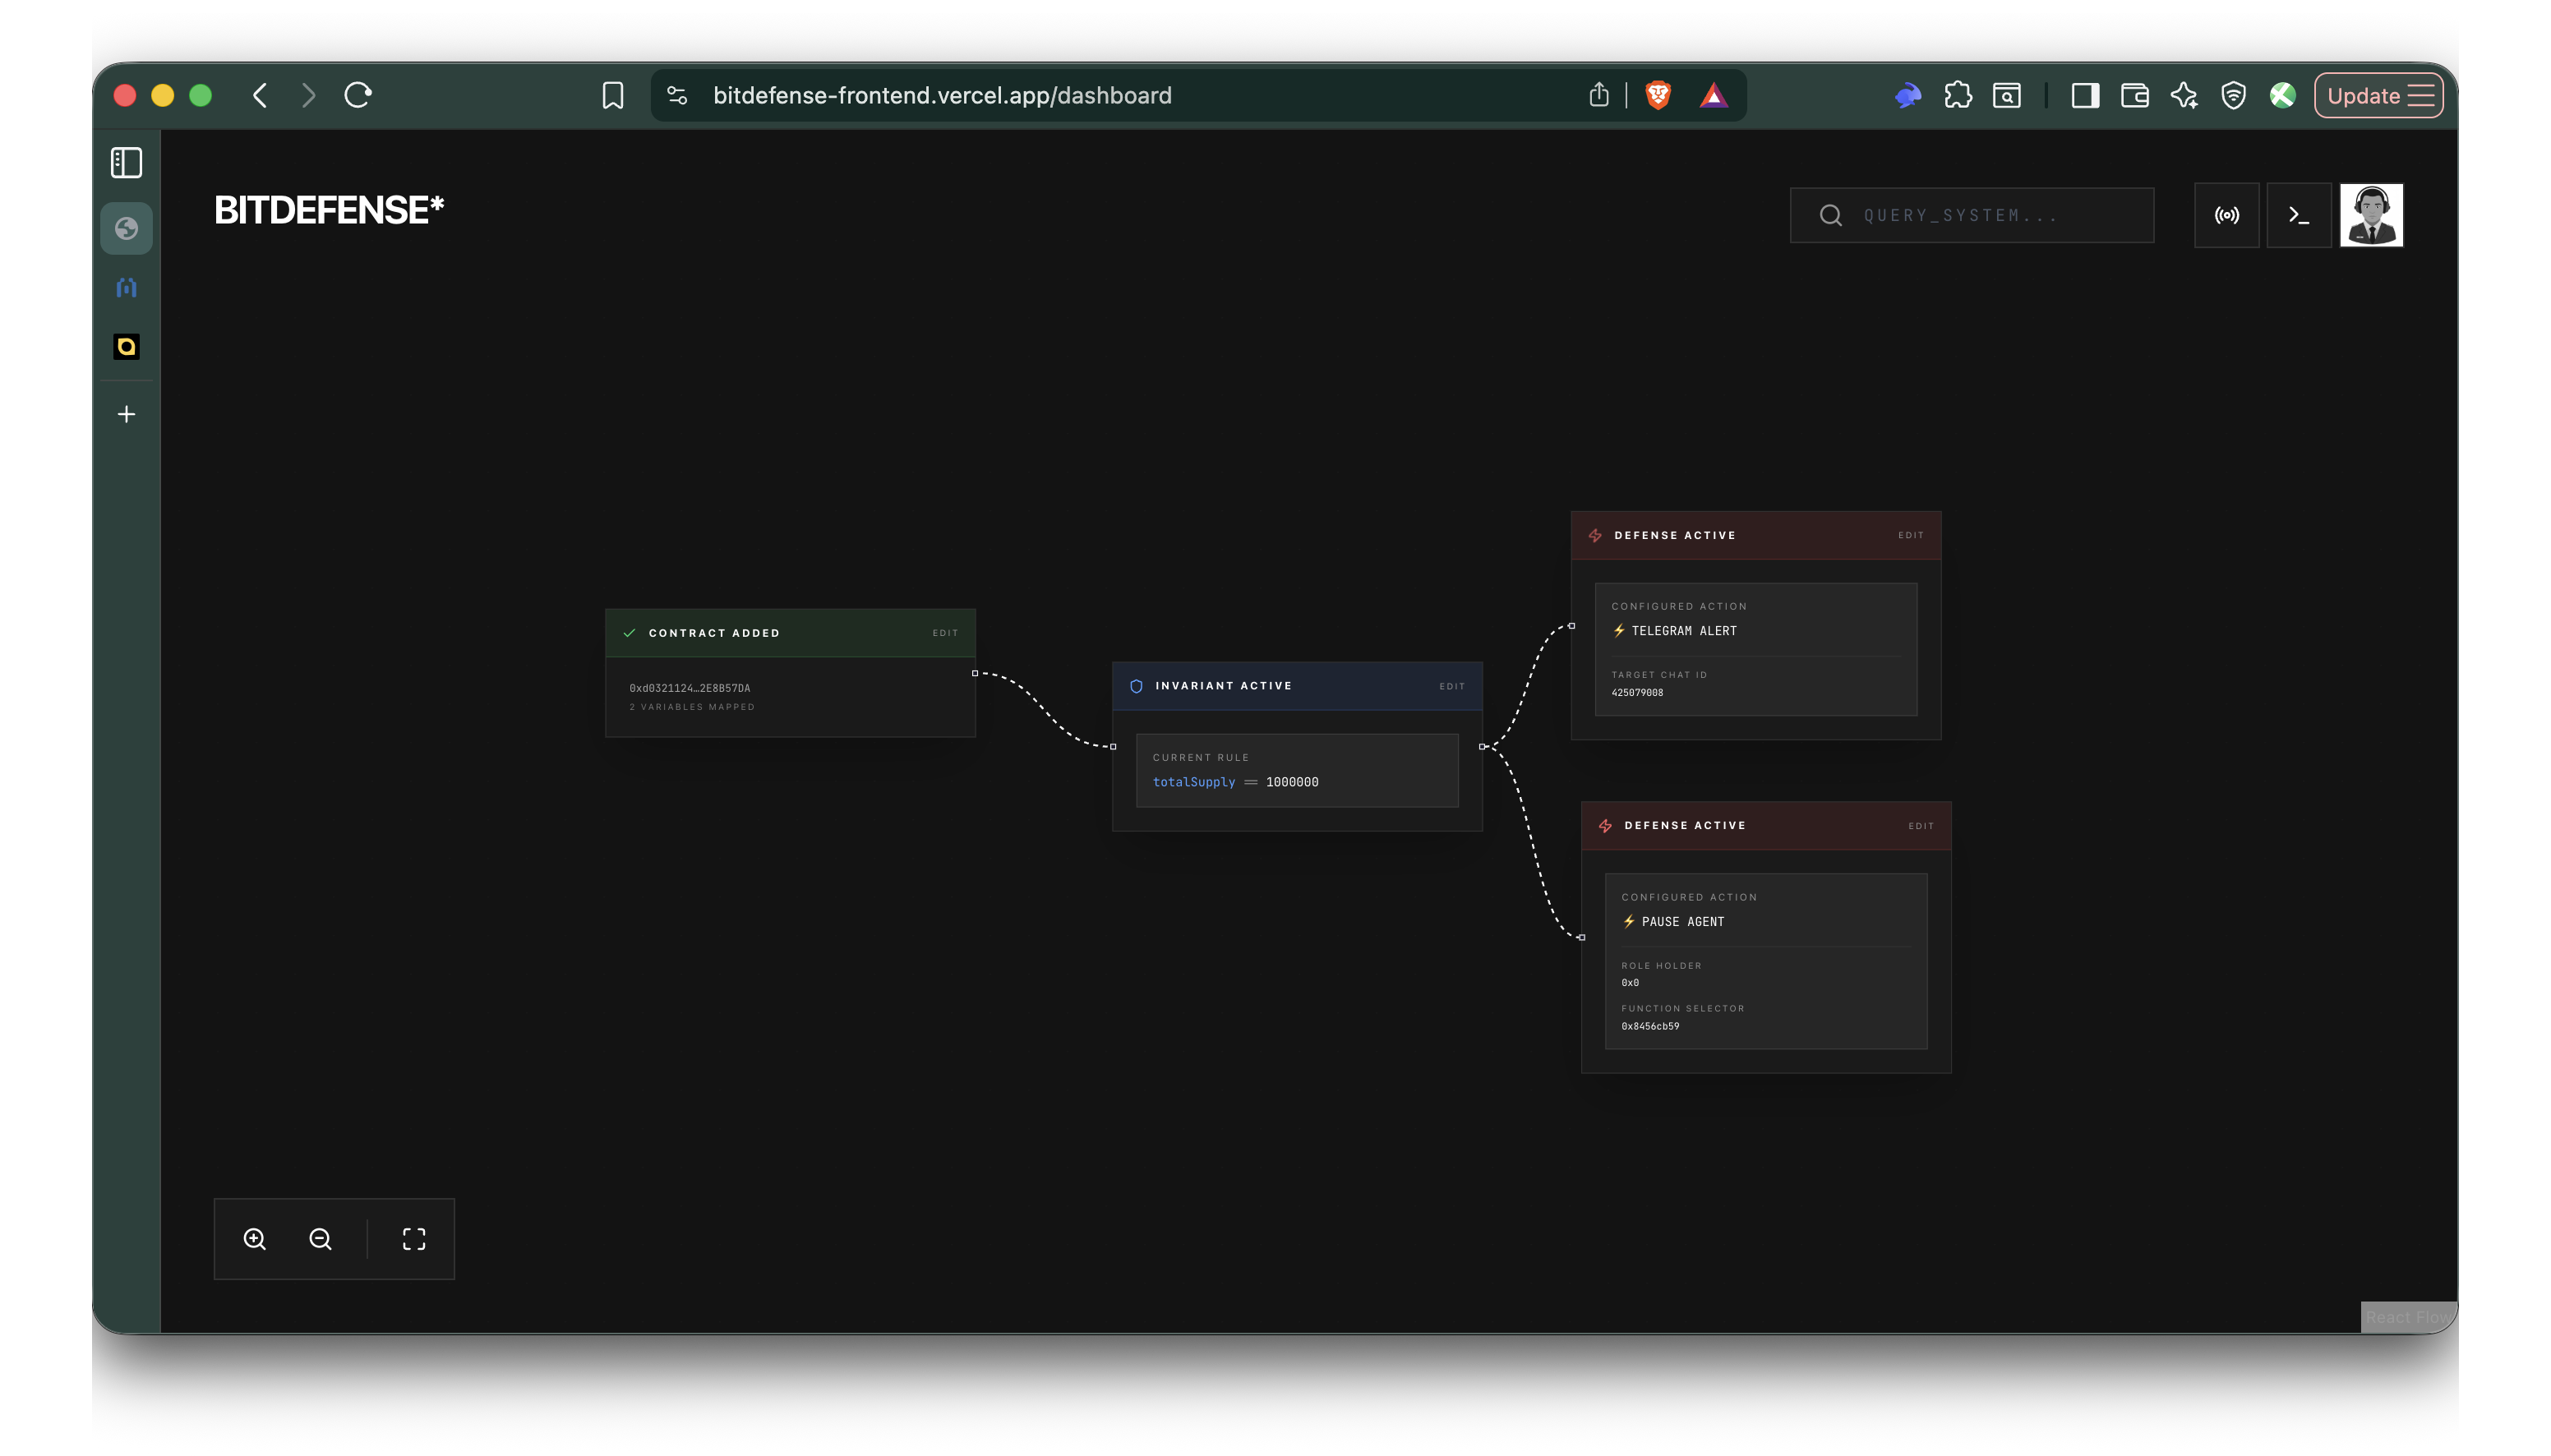2551x1456 pixels.
Task: Open the broadcast signal icon button
Action: (x=2226, y=215)
